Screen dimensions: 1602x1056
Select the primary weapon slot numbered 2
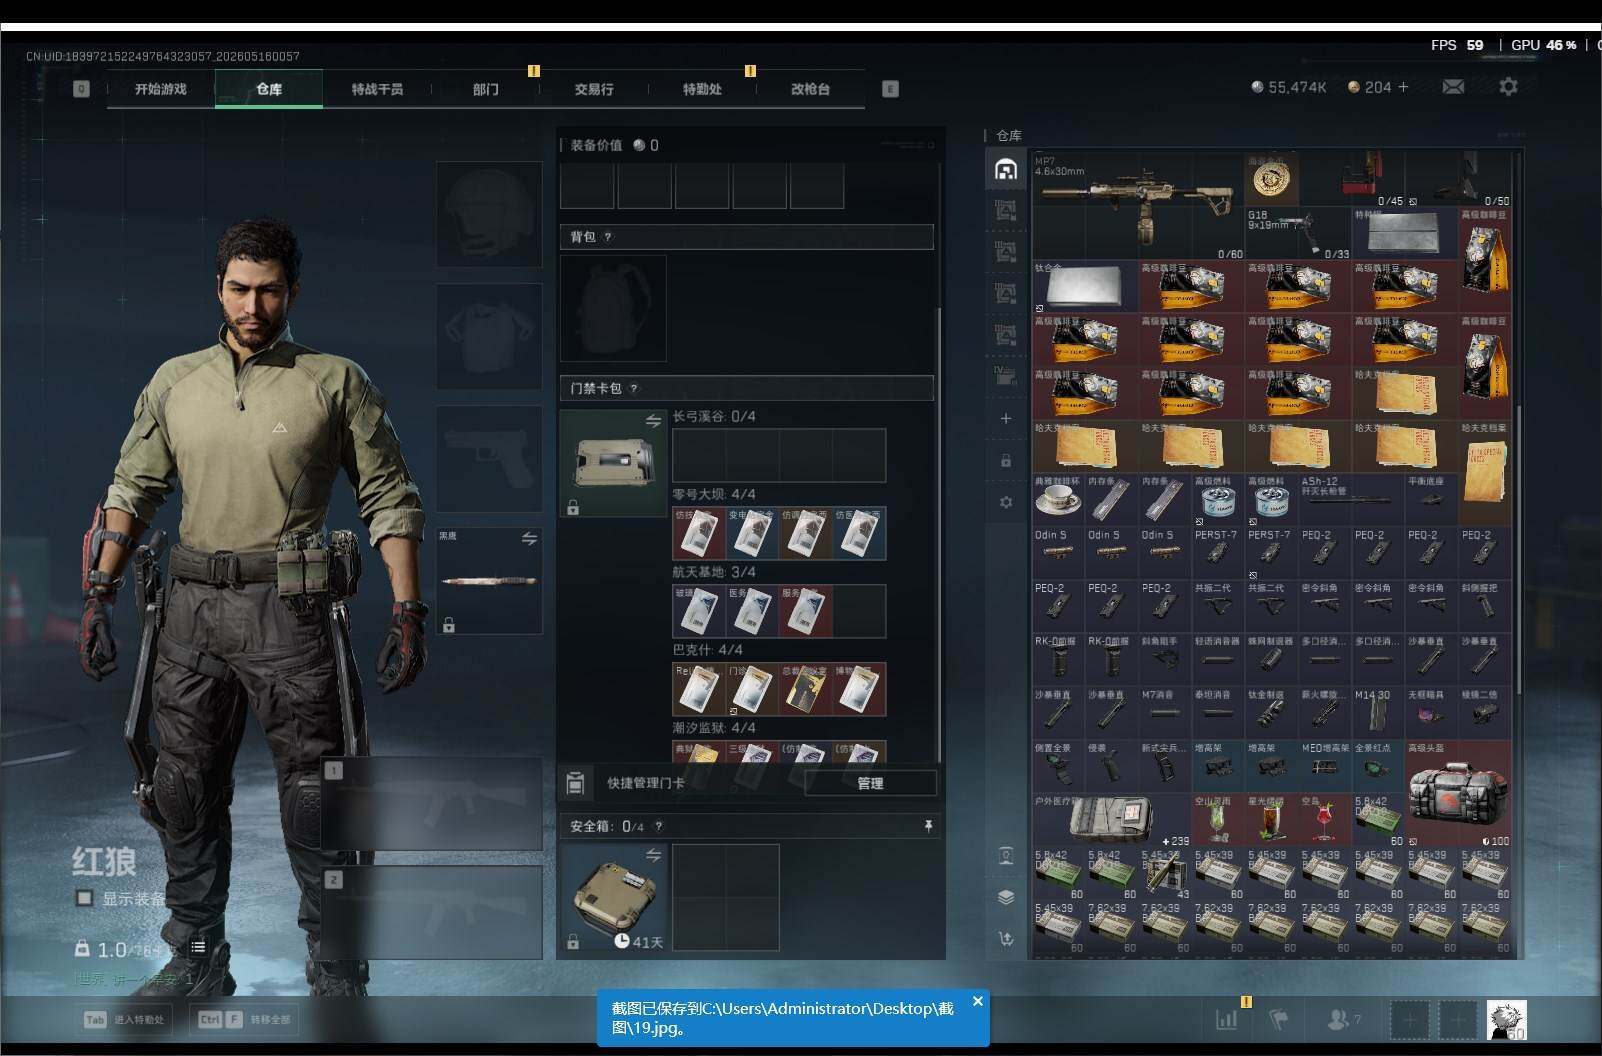pyautogui.click(x=432, y=914)
